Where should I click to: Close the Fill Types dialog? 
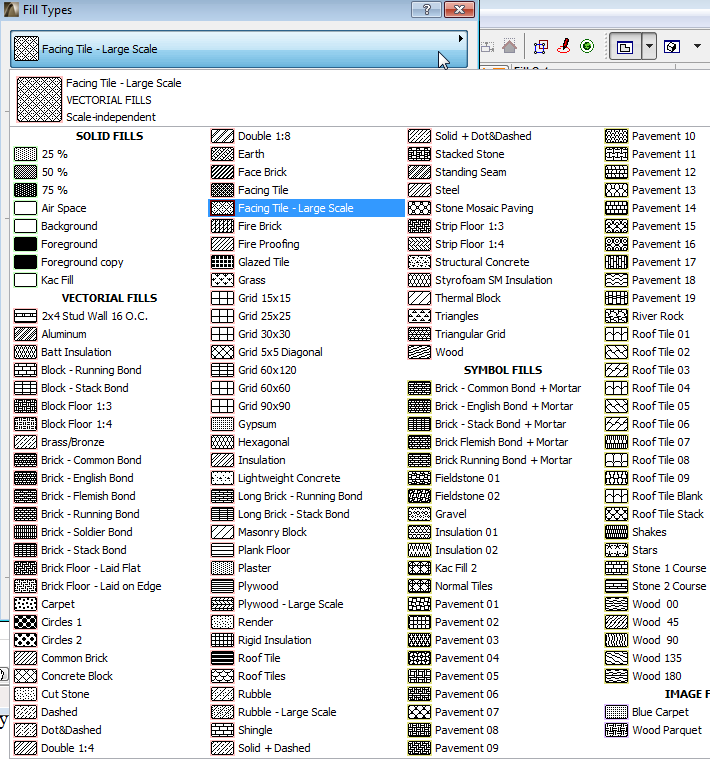(459, 10)
